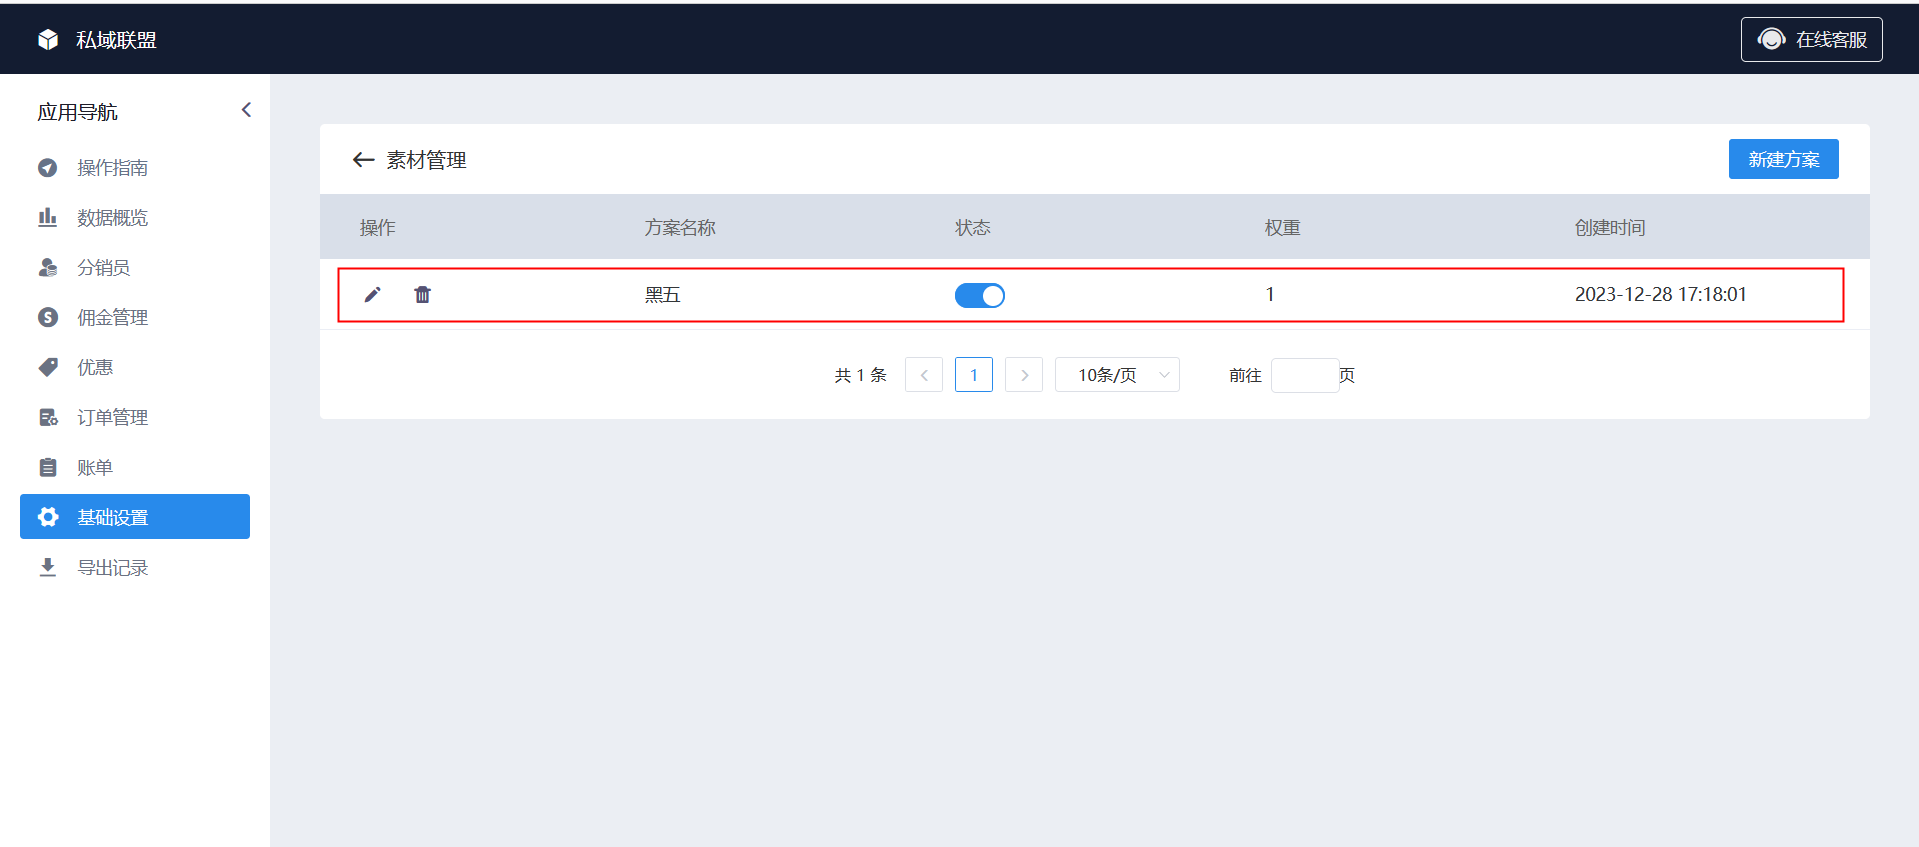Select page 1 in pagination
The height and width of the screenshot is (847, 1919).
pos(974,375)
